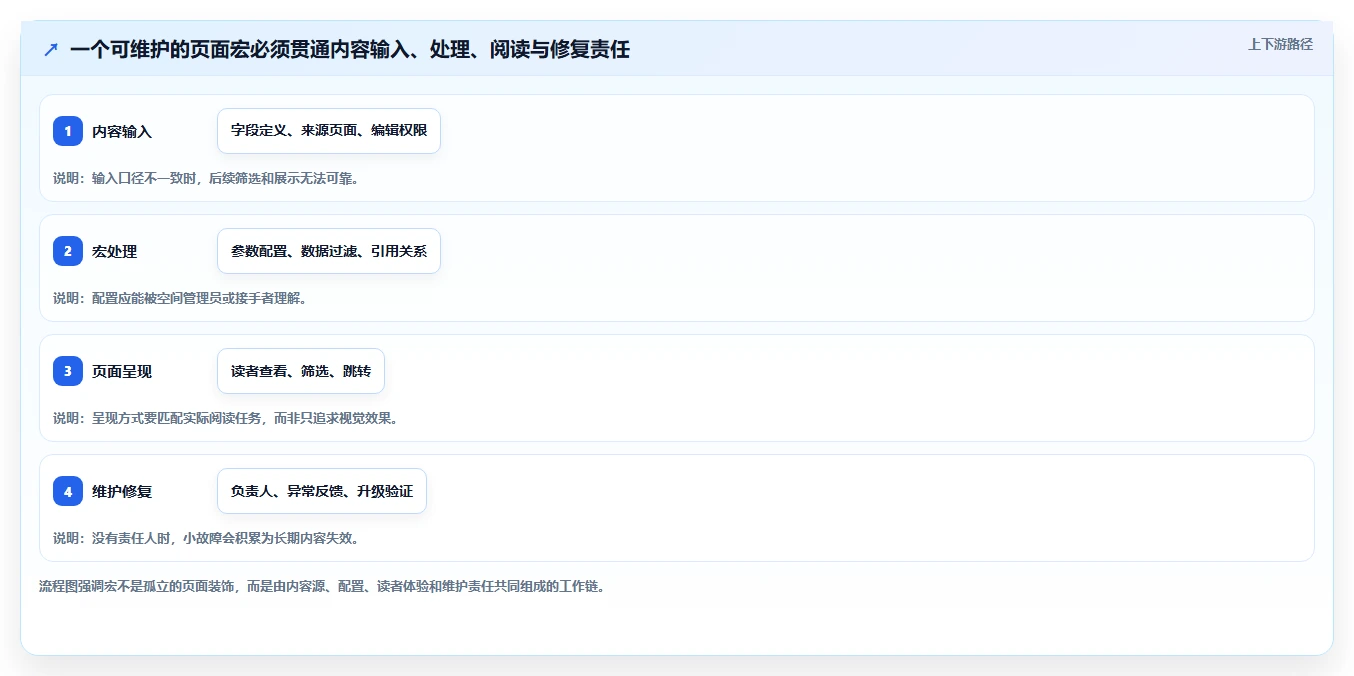Click the 字段定义、来源页面、编辑权限 chip
The image size is (1354, 676).
pyautogui.click(x=329, y=131)
